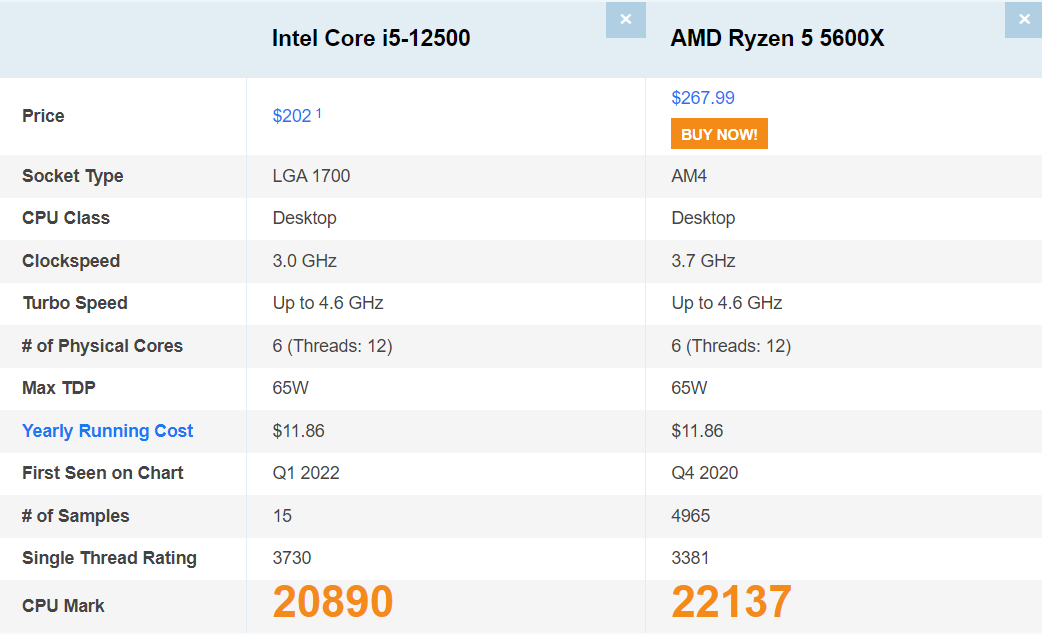Click the Price row label
The image size is (1042, 635).
coord(43,116)
